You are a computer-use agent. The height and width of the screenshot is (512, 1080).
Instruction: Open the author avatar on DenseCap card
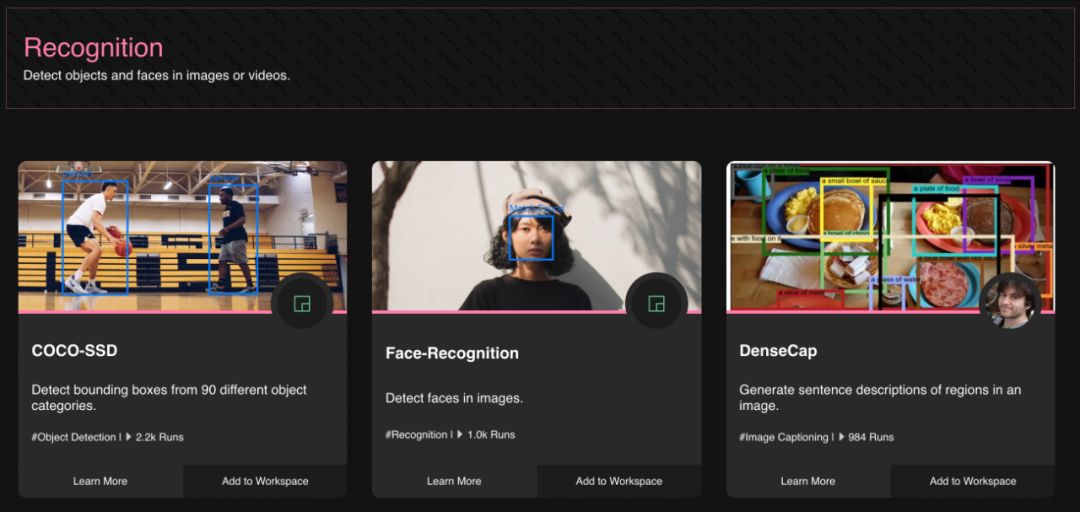coord(1010,301)
